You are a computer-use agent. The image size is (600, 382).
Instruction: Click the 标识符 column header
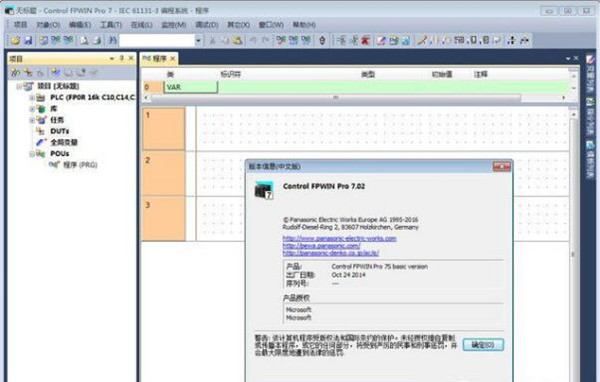(230, 74)
